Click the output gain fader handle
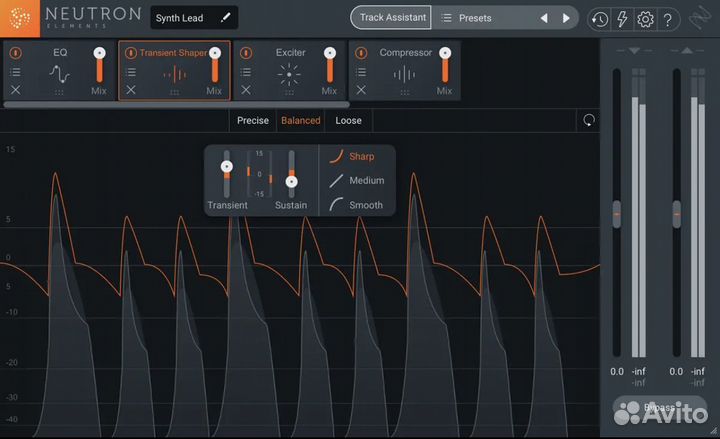Screen dimensions: 720x439 677,214
